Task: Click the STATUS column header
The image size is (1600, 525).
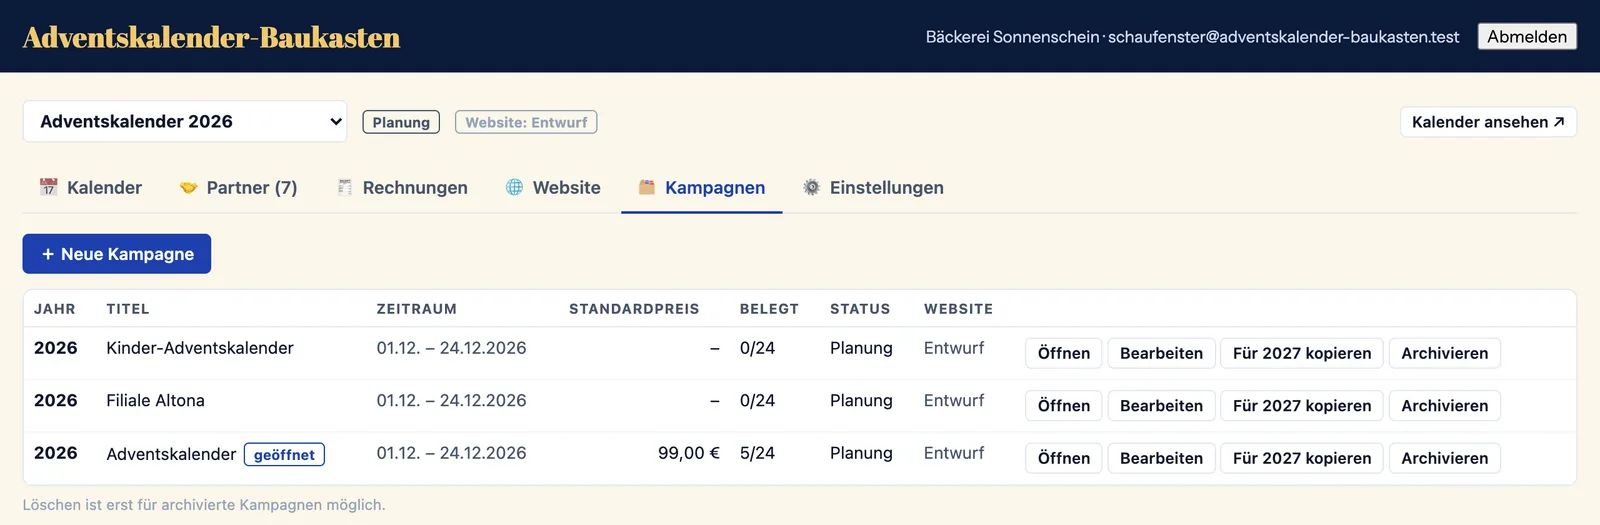Action: [860, 309]
